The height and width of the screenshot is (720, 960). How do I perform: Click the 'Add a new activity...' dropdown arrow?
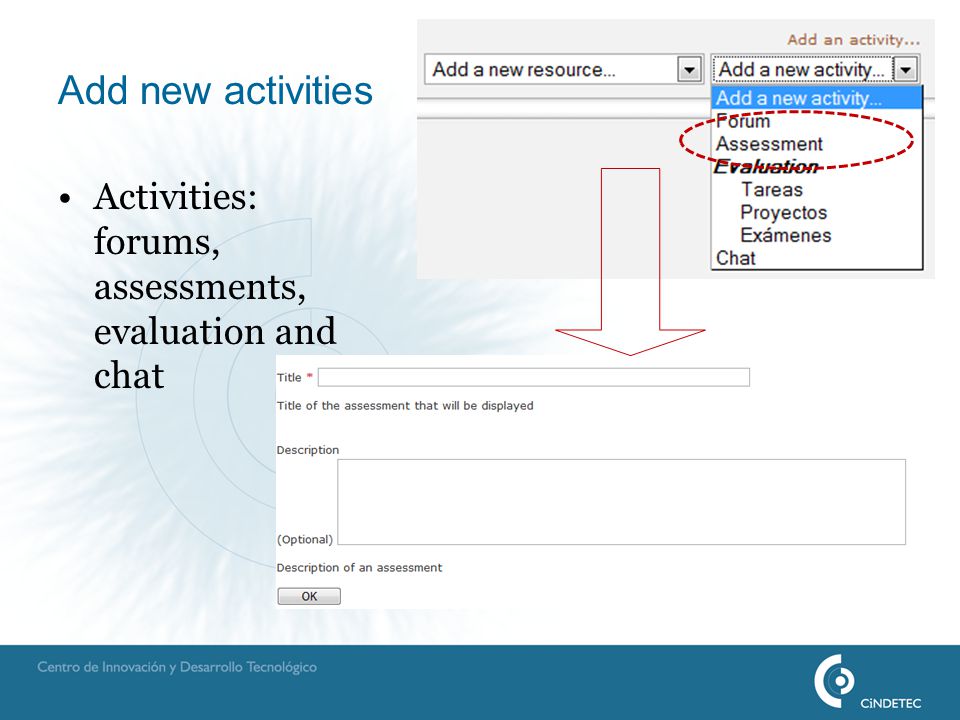point(905,69)
